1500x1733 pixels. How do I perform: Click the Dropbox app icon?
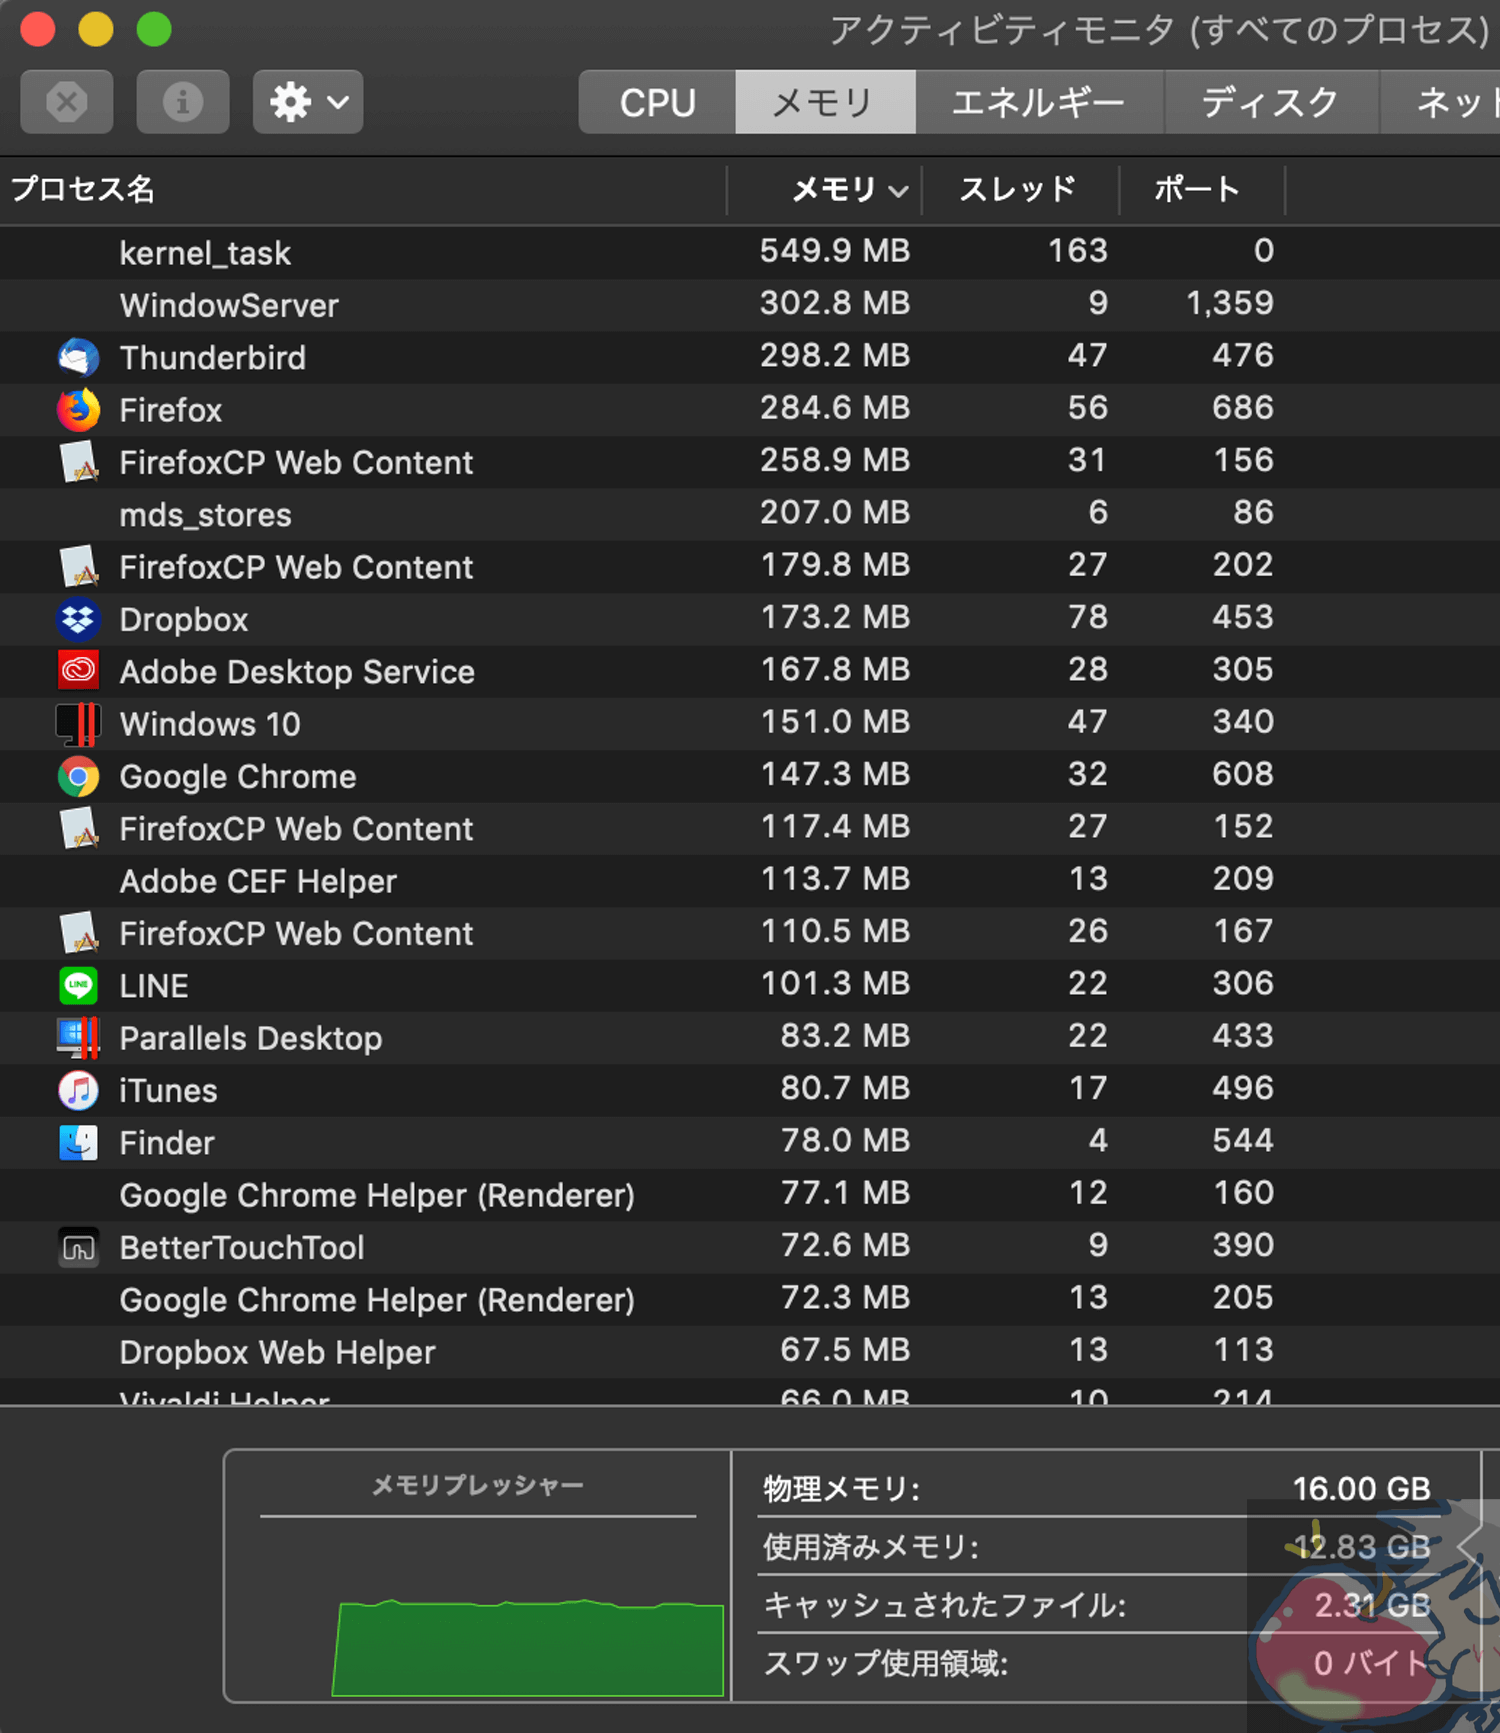pyautogui.click(x=78, y=619)
